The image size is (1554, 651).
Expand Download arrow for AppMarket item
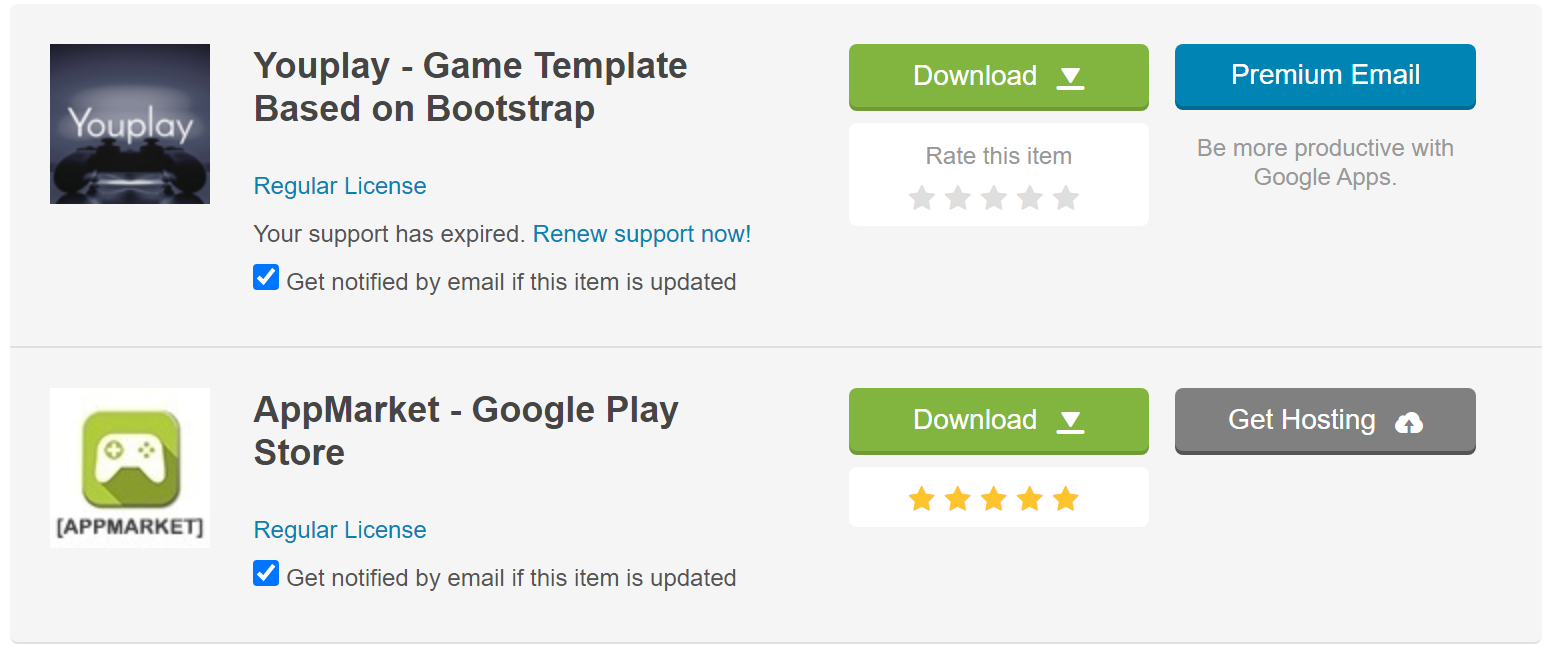click(x=1071, y=421)
